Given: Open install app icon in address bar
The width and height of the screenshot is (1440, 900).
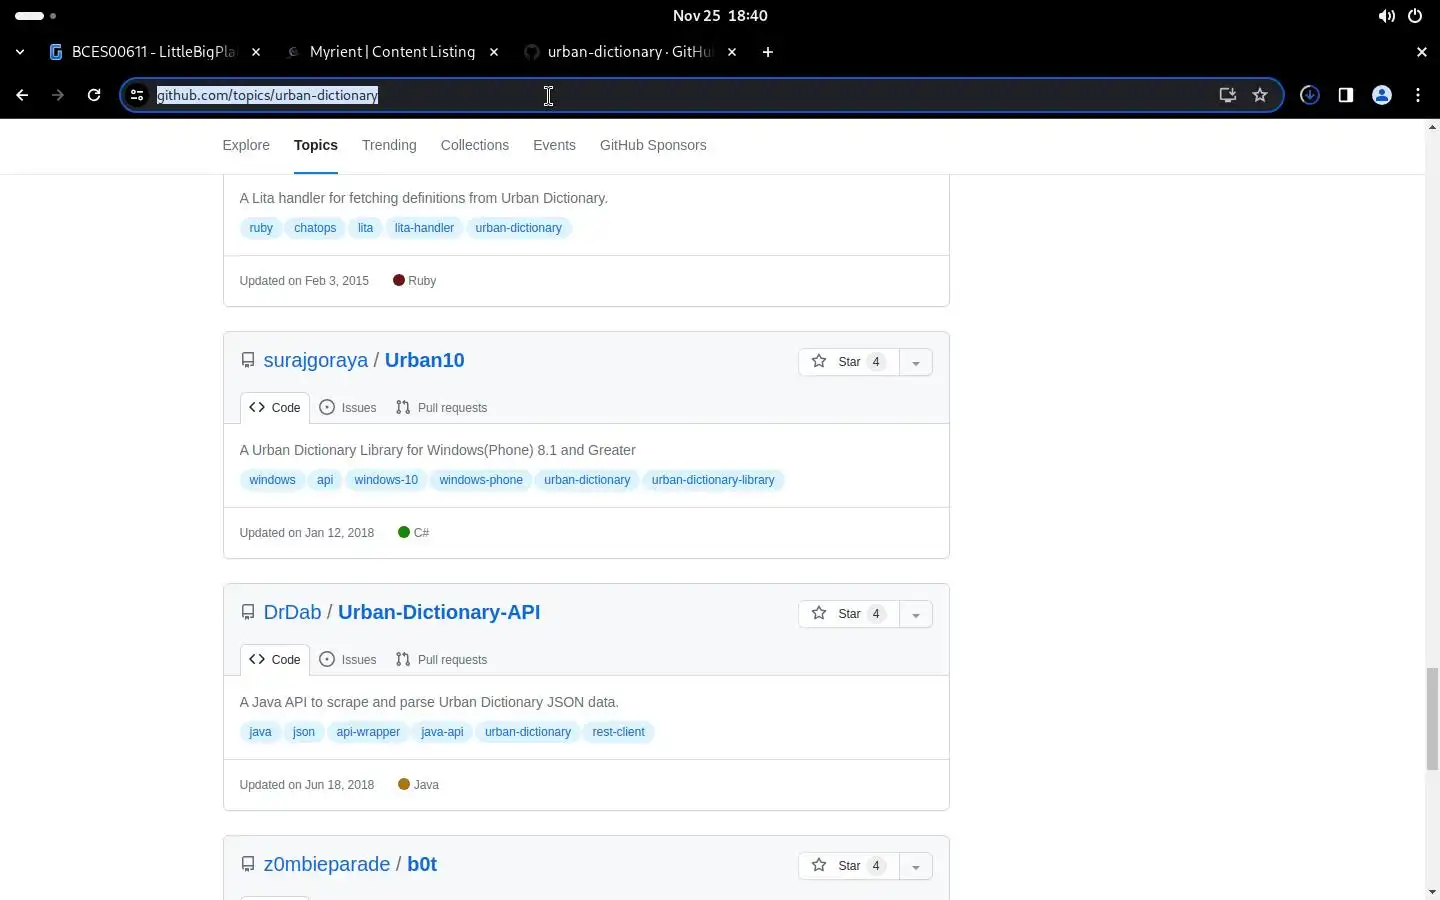Looking at the screenshot, I should (1228, 95).
